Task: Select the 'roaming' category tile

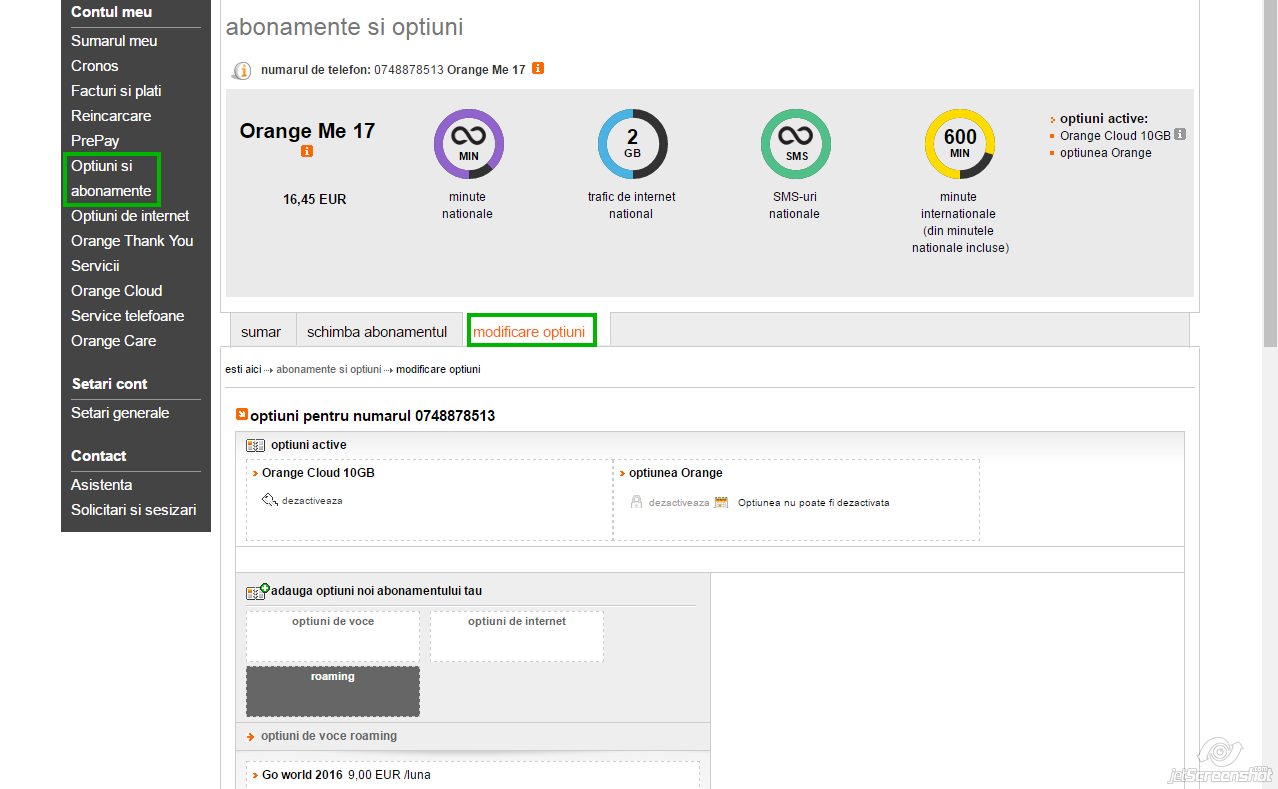Action: [x=333, y=691]
